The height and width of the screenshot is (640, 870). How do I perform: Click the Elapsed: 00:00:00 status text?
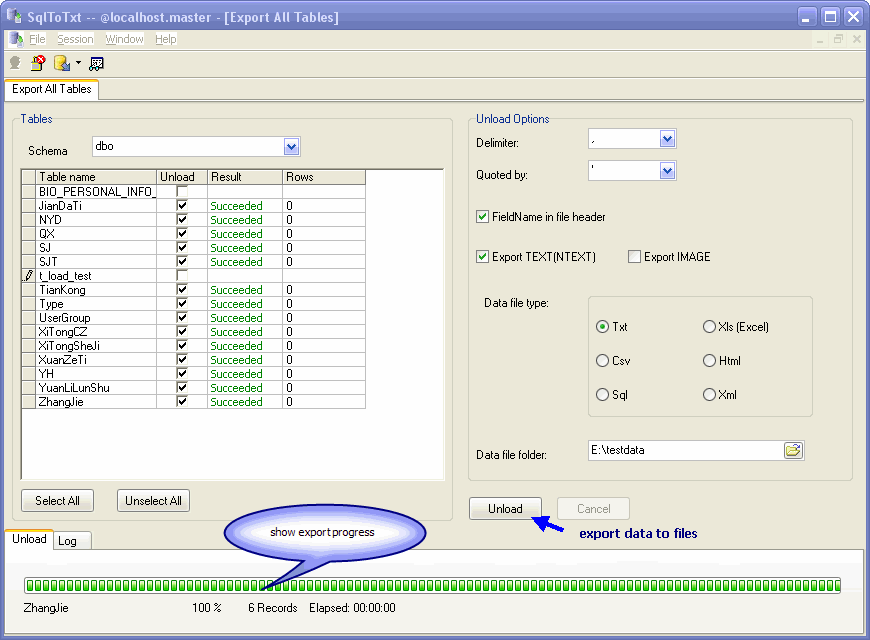click(x=352, y=608)
